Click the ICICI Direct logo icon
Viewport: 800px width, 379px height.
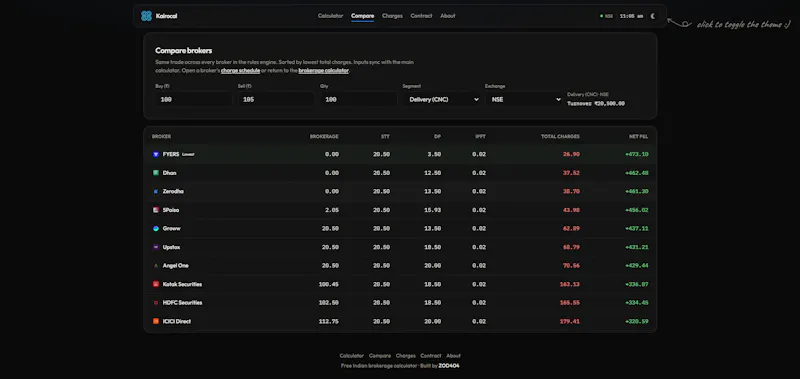(x=156, y=321)
